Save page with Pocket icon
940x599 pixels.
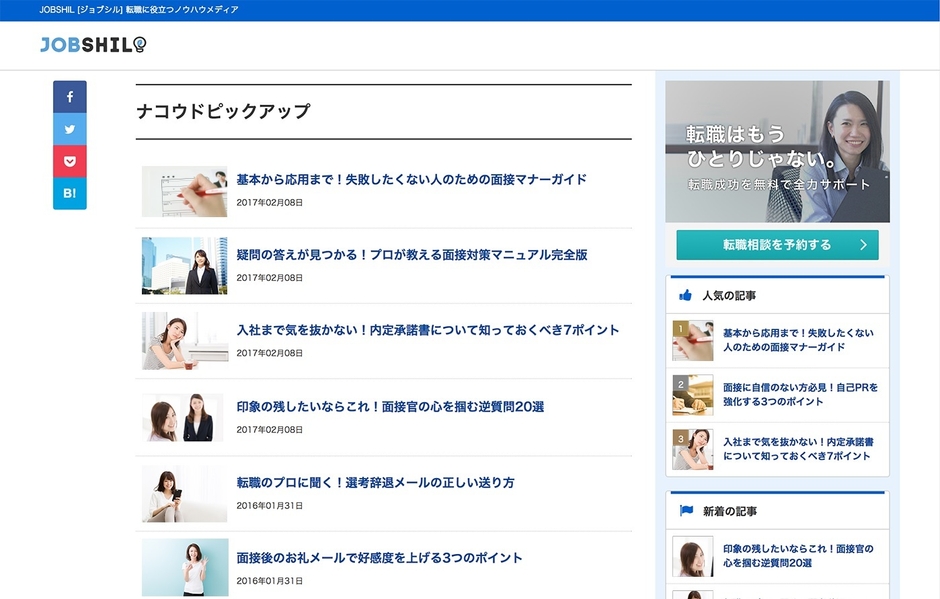click(x=70, y=161)
